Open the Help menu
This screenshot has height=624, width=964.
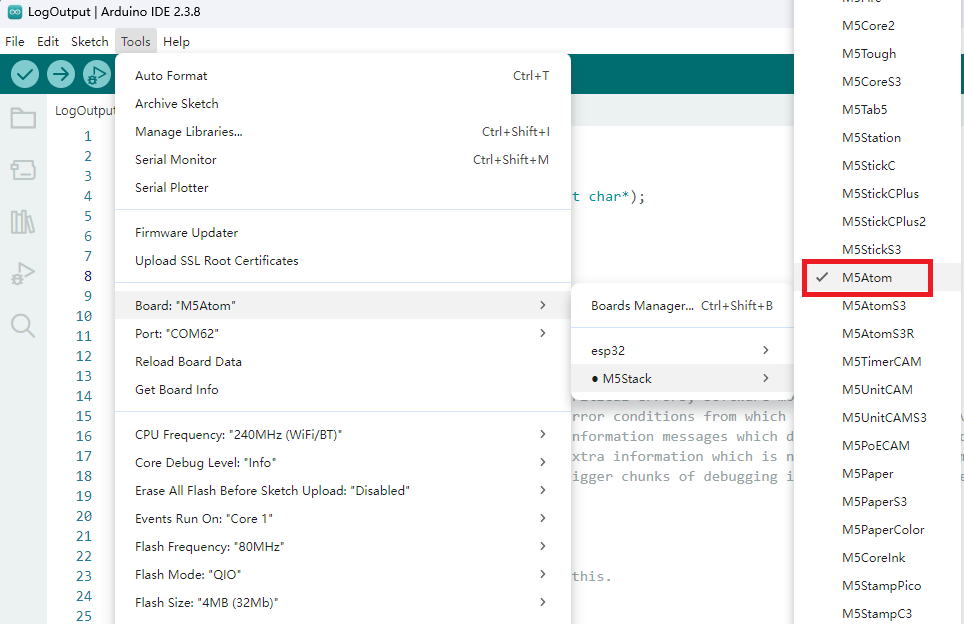point(176,42)
